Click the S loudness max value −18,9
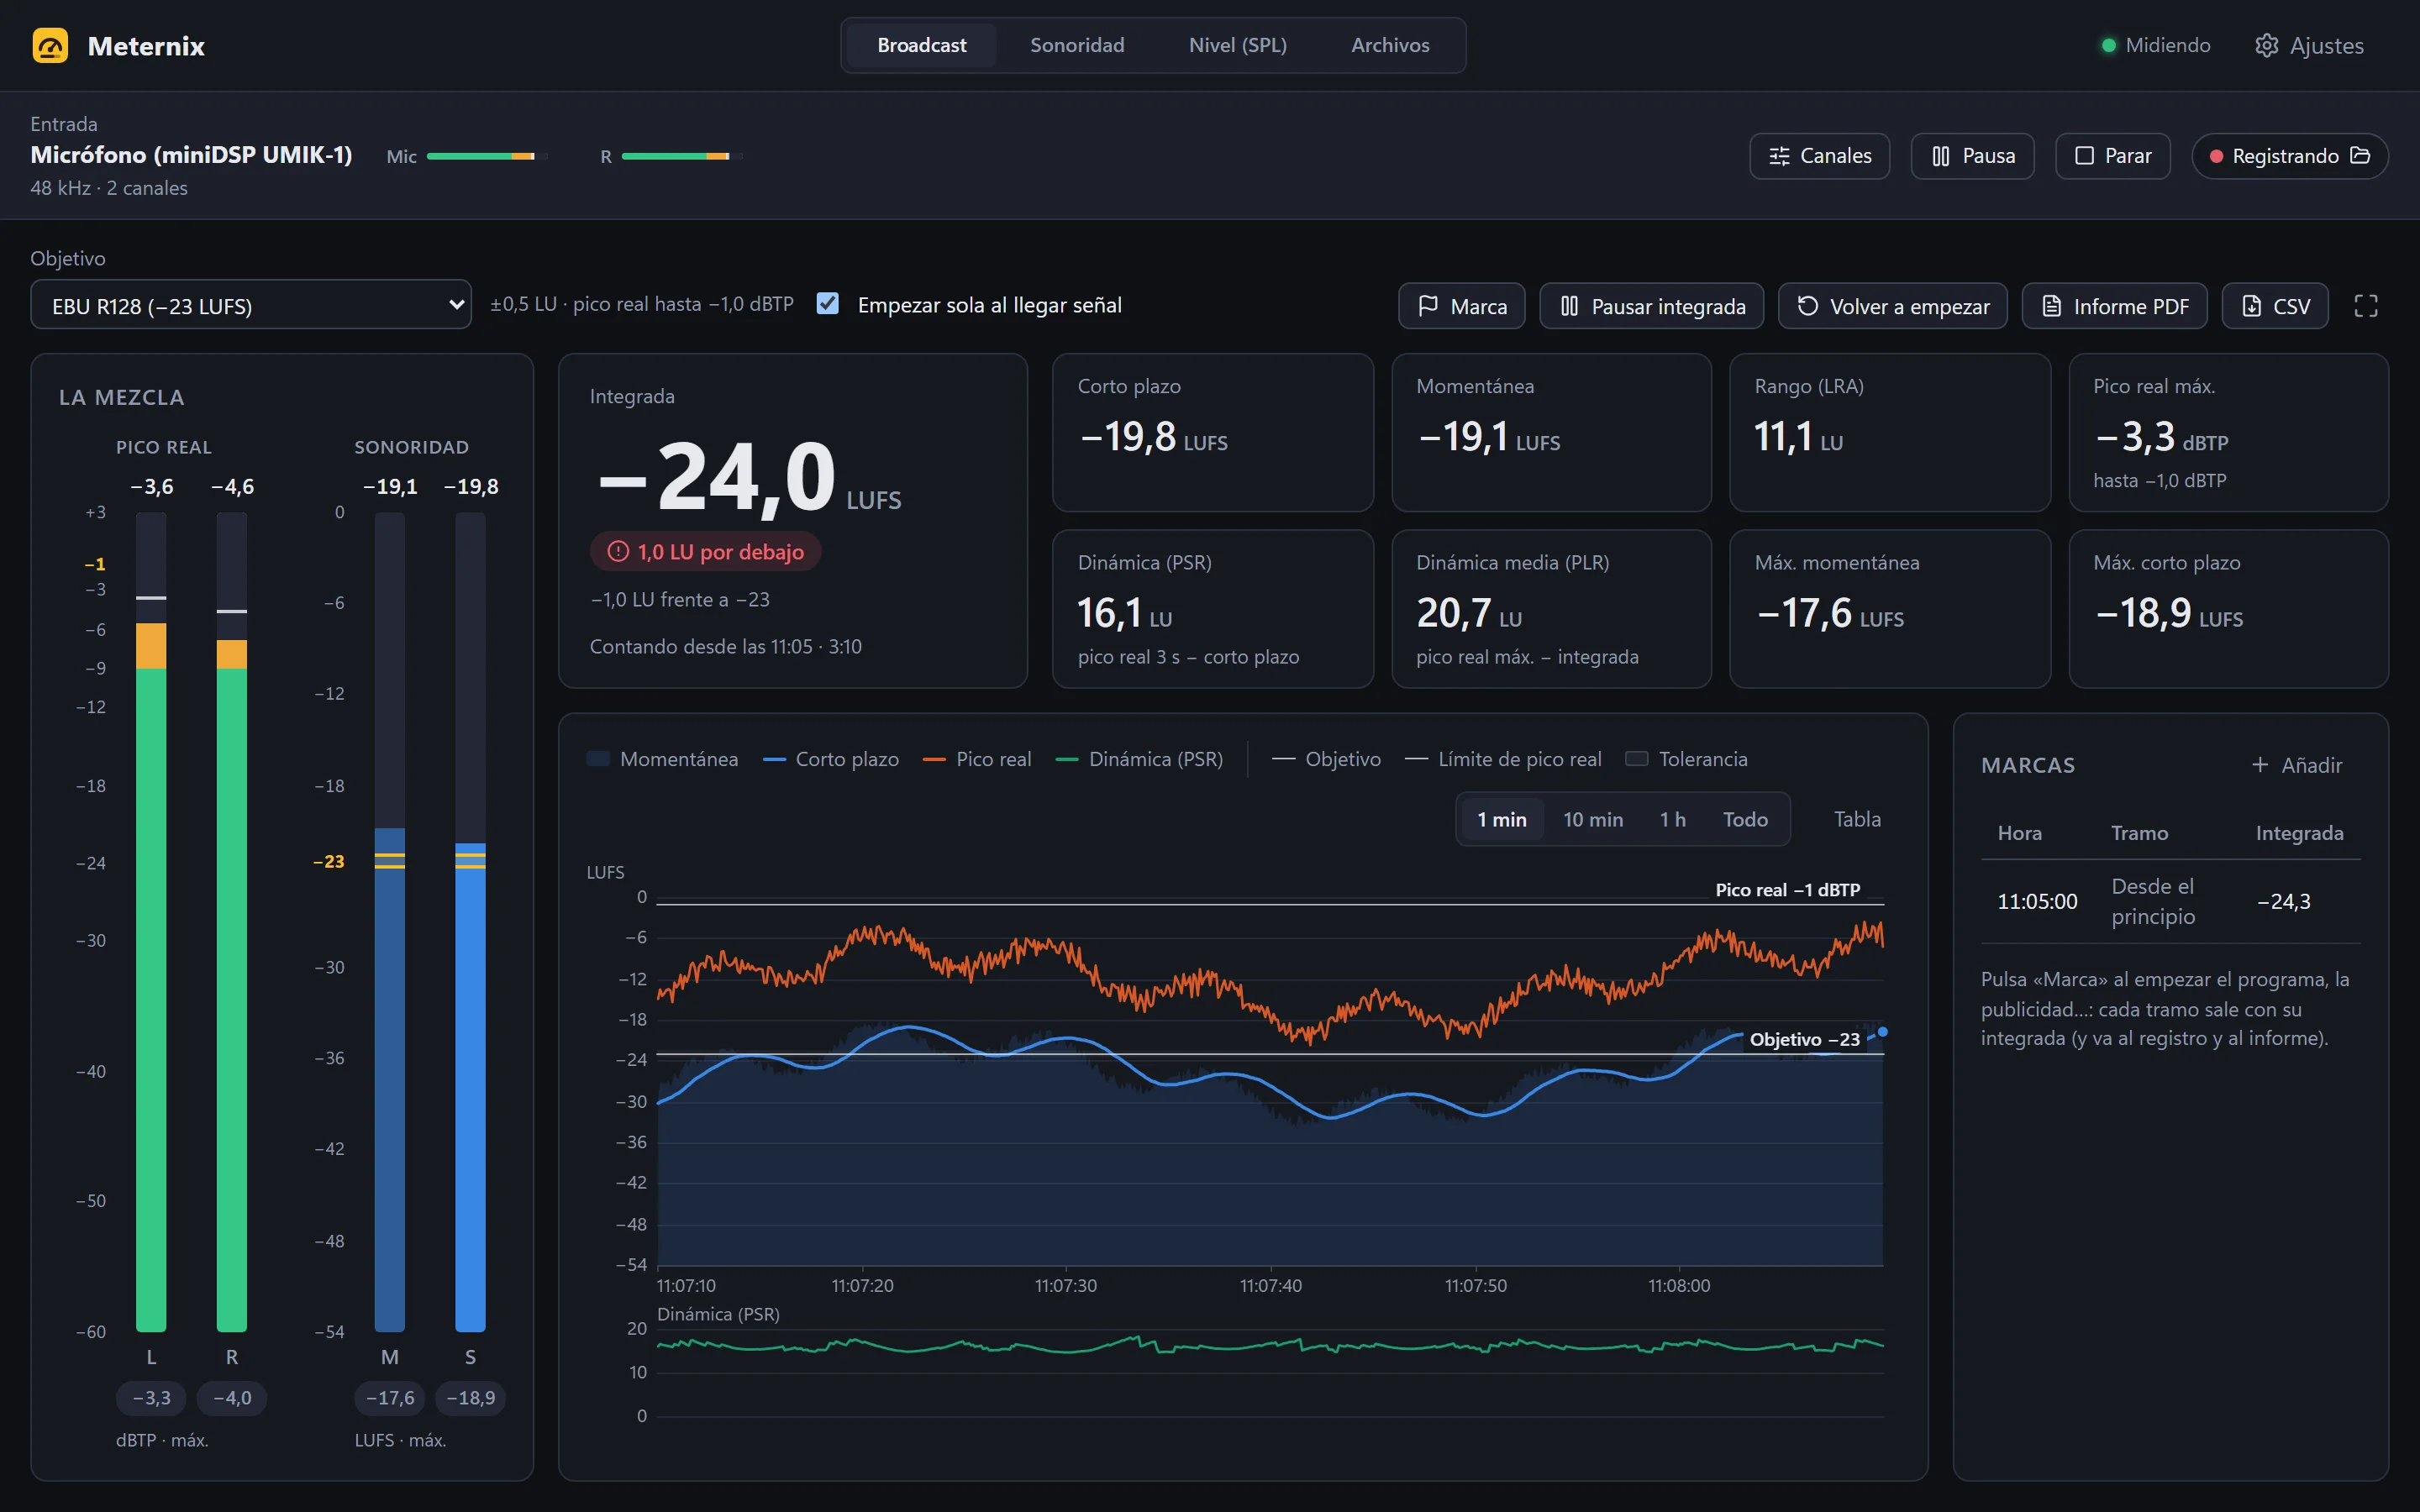This screenshot has width=2420, height=1512. (470, 1397)
